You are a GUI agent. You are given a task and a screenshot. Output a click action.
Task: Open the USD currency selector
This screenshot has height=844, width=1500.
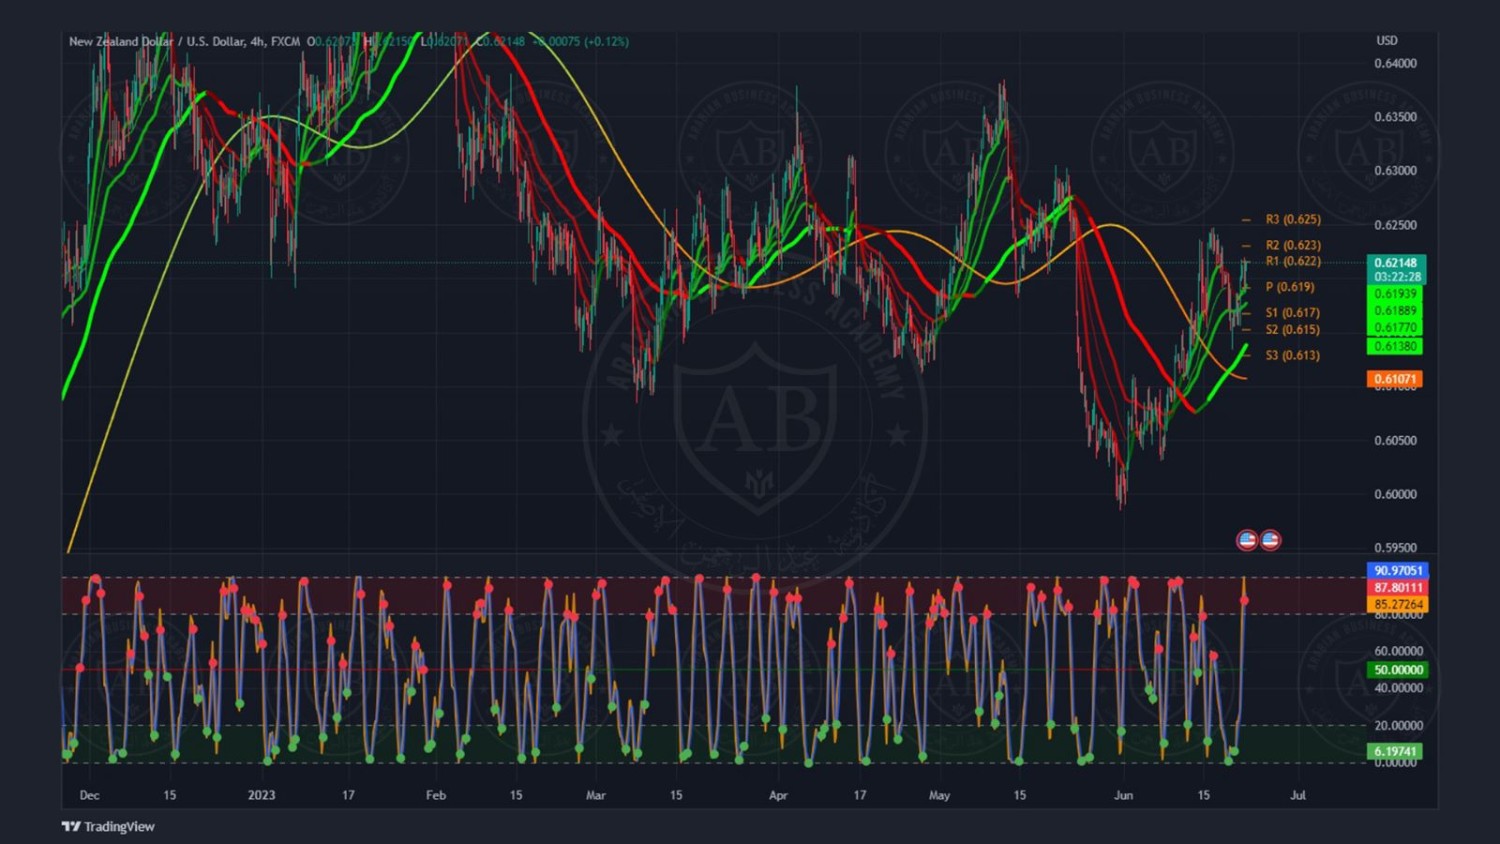pos(1386,41)
